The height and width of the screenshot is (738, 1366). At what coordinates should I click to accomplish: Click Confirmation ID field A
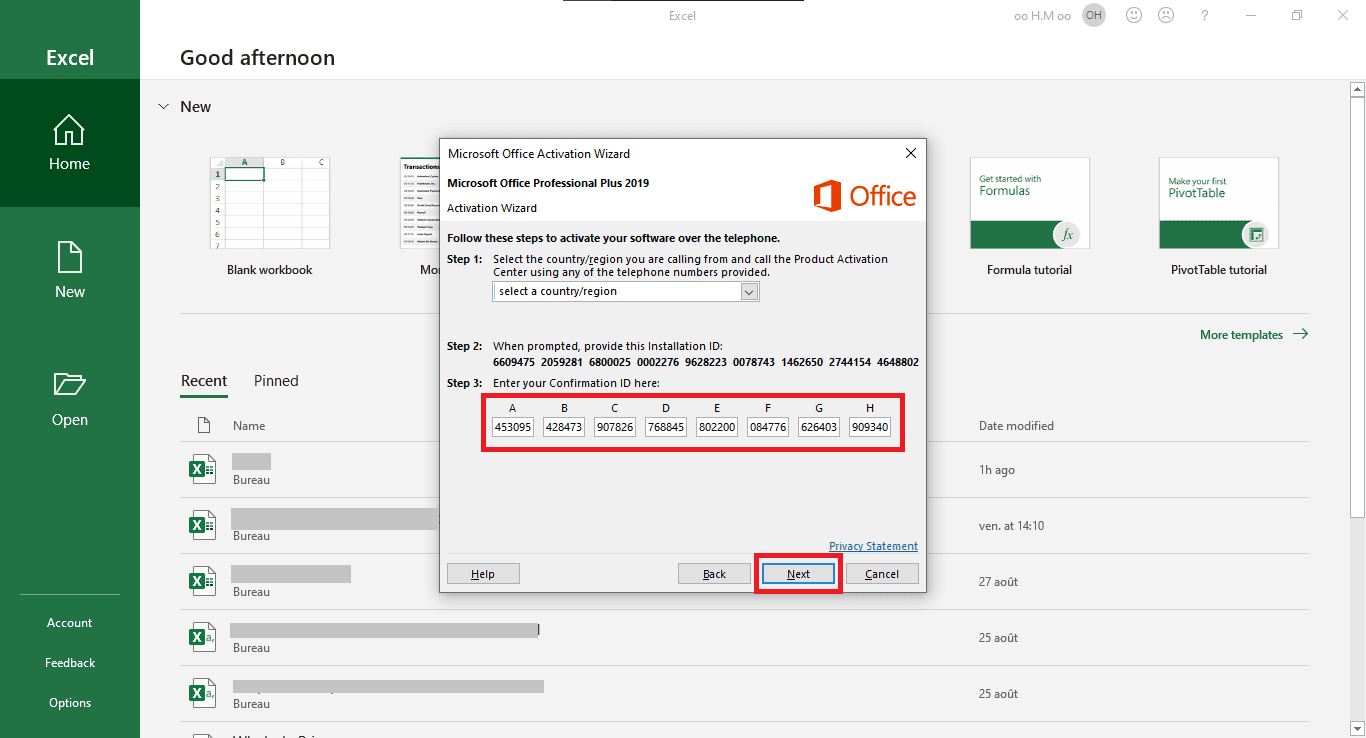tap(513, 427)
